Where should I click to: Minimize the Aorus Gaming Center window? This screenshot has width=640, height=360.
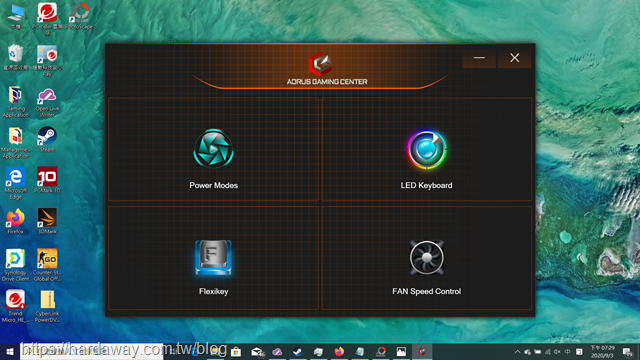point(479,58)
